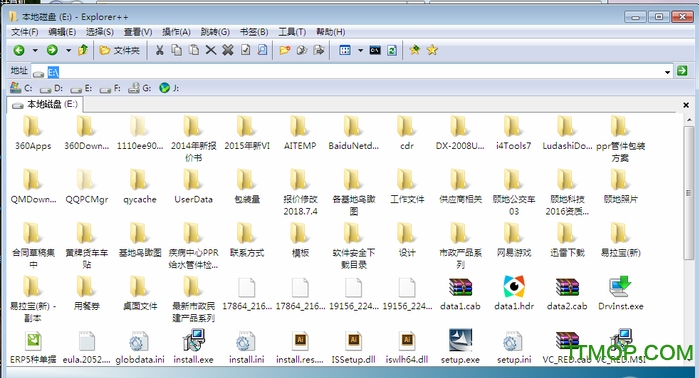Image resolution: width=699 pixels, height=378 pixels.
Task: Open the 帮助(H) menu
Action: tap(330, 32)
